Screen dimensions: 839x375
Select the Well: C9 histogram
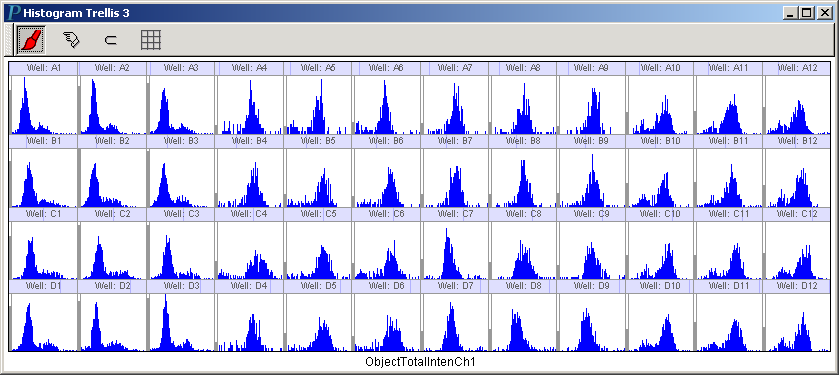[592, 250]
